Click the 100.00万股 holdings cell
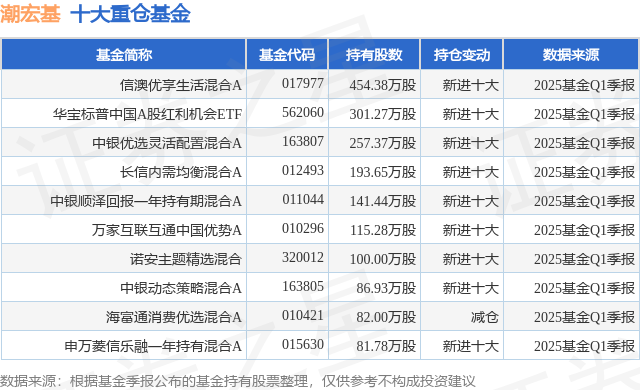This screenshot has height=390, width=640. (x=382, y=259)
